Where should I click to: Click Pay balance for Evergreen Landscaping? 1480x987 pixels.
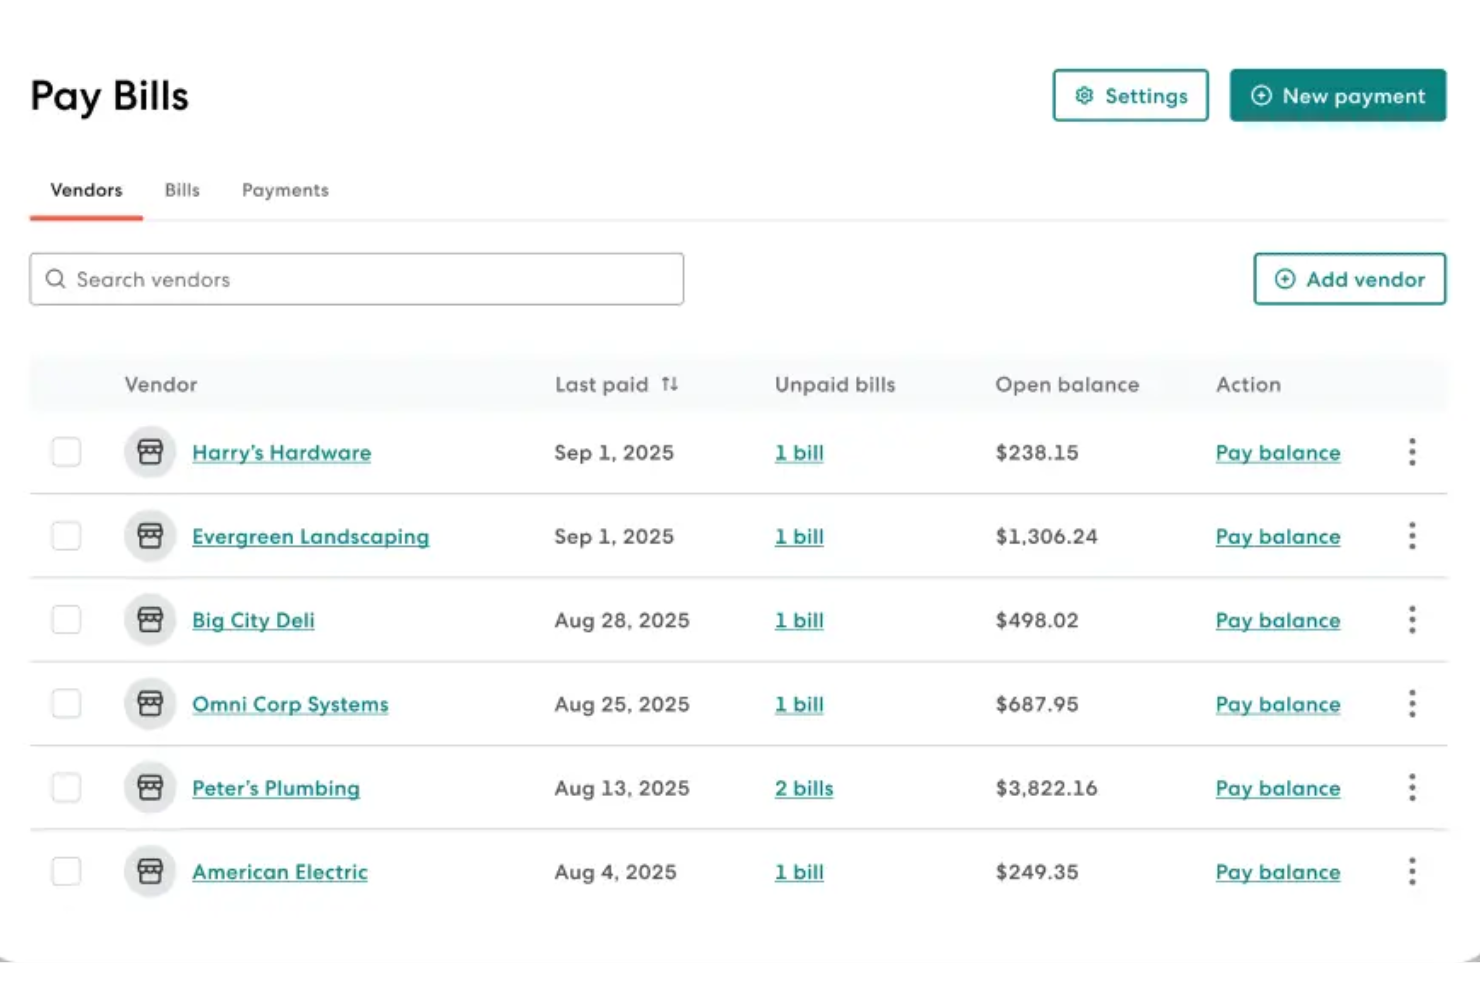point(1277,536)
